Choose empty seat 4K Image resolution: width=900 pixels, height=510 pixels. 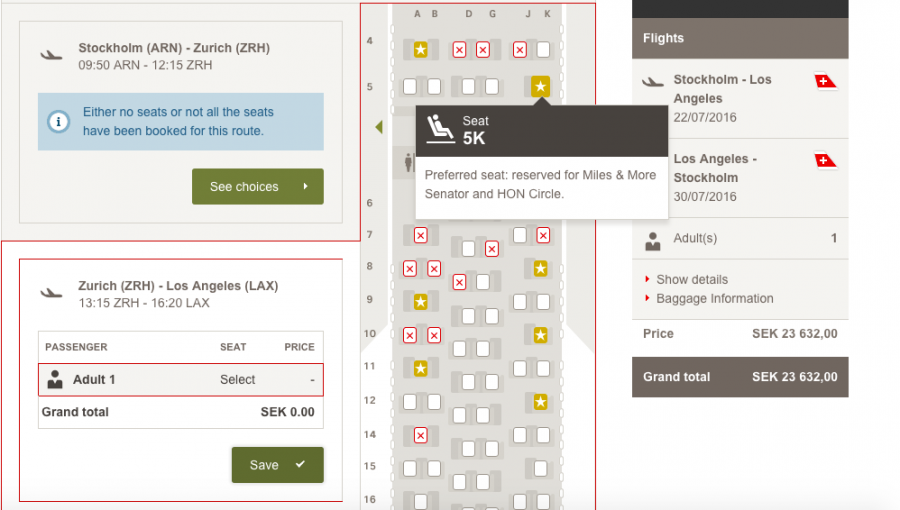[x=543, y=49]
